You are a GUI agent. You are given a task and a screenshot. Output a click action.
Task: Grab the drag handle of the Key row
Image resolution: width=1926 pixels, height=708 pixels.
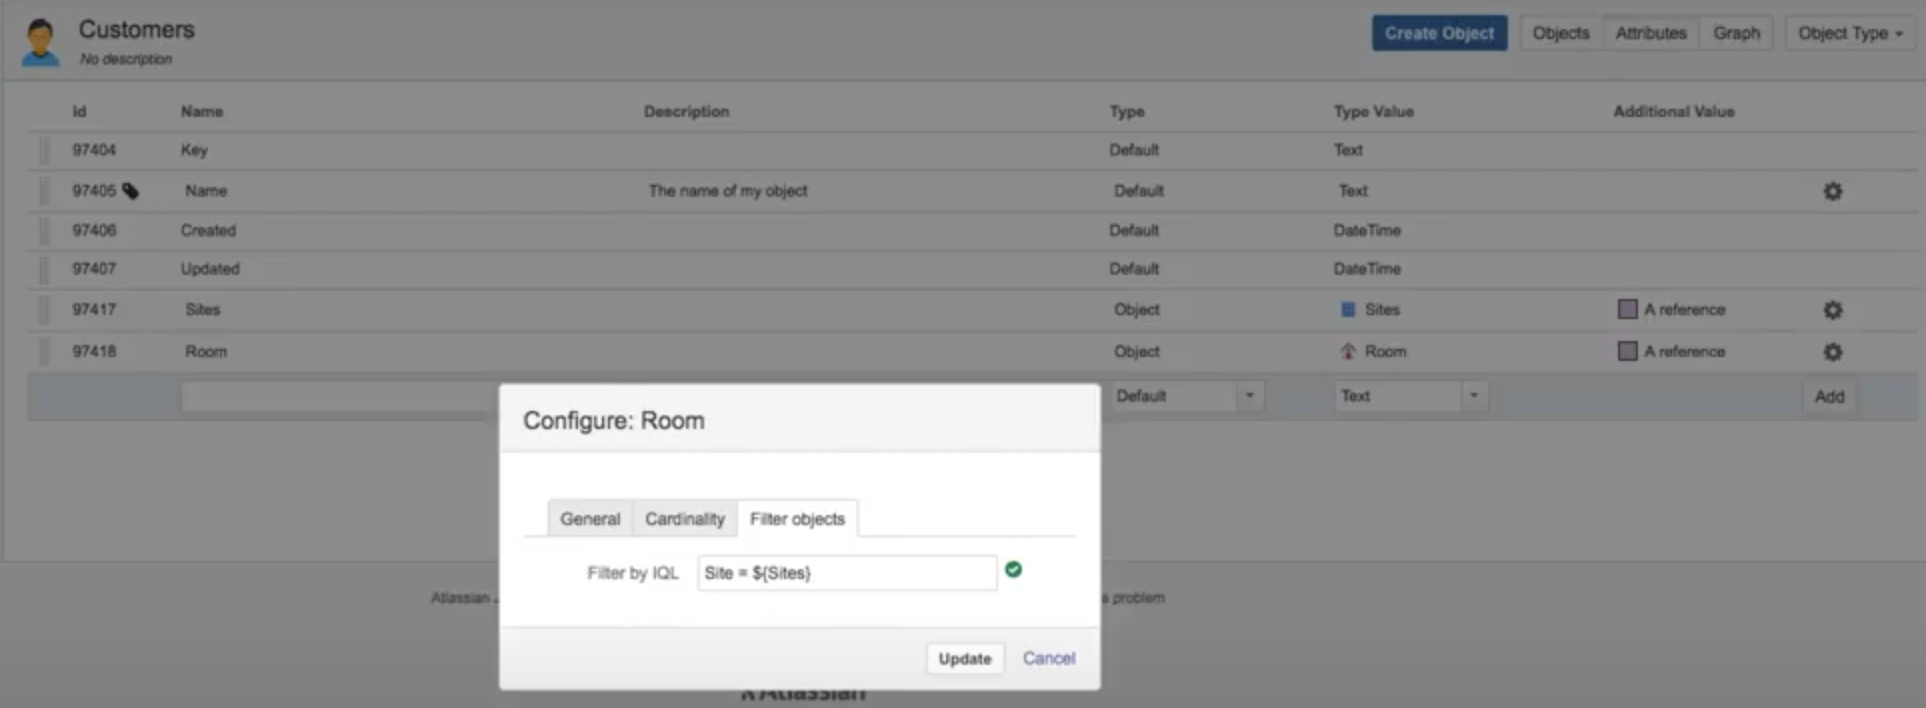click(x=44, y=151)
